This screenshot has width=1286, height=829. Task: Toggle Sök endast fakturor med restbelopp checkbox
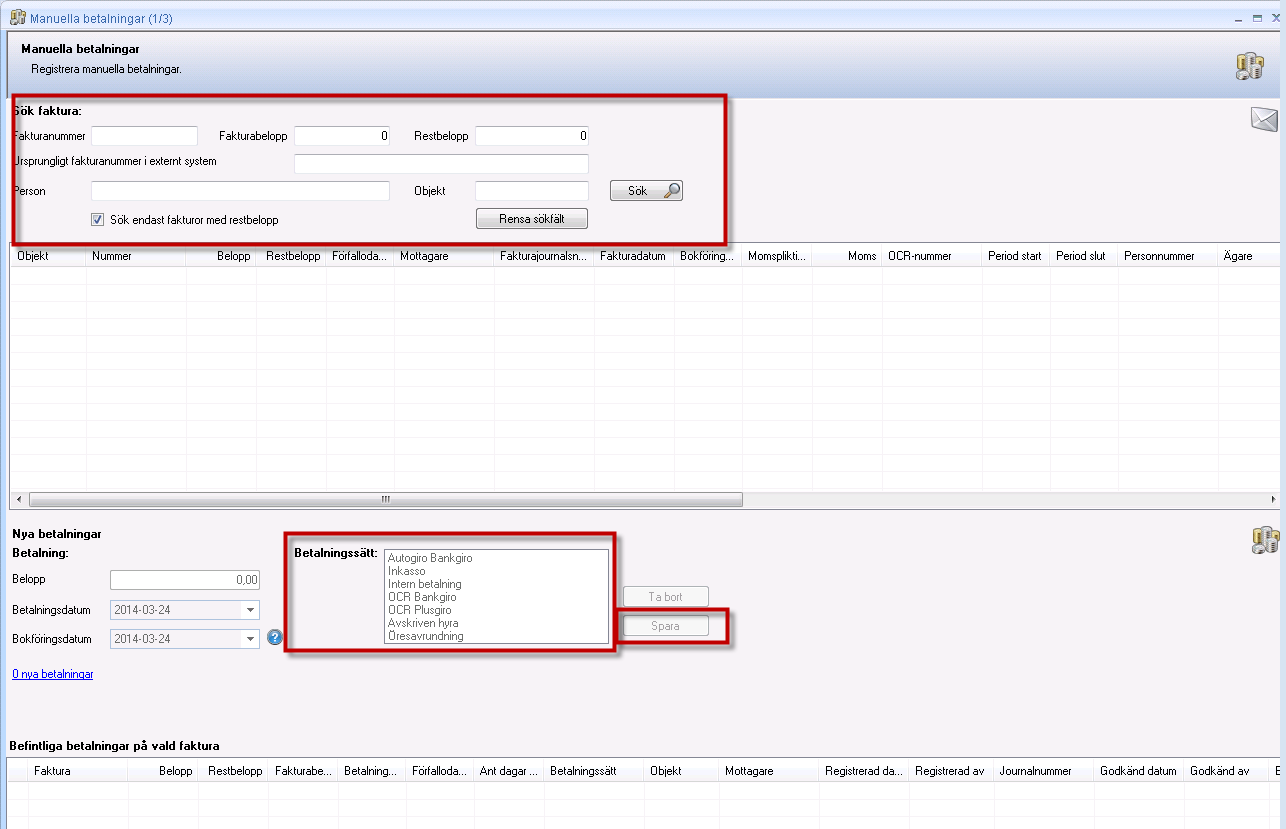(x=98, y=220)
